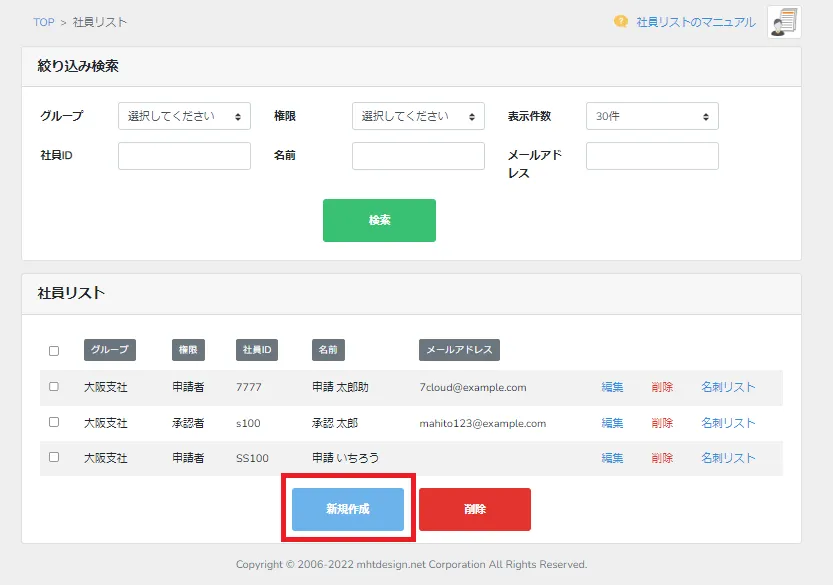The height and width of the screenshot is (585, 833).
Task: Change 表示件数 from the 30件 dropdown
Action: tap(652, 115)
